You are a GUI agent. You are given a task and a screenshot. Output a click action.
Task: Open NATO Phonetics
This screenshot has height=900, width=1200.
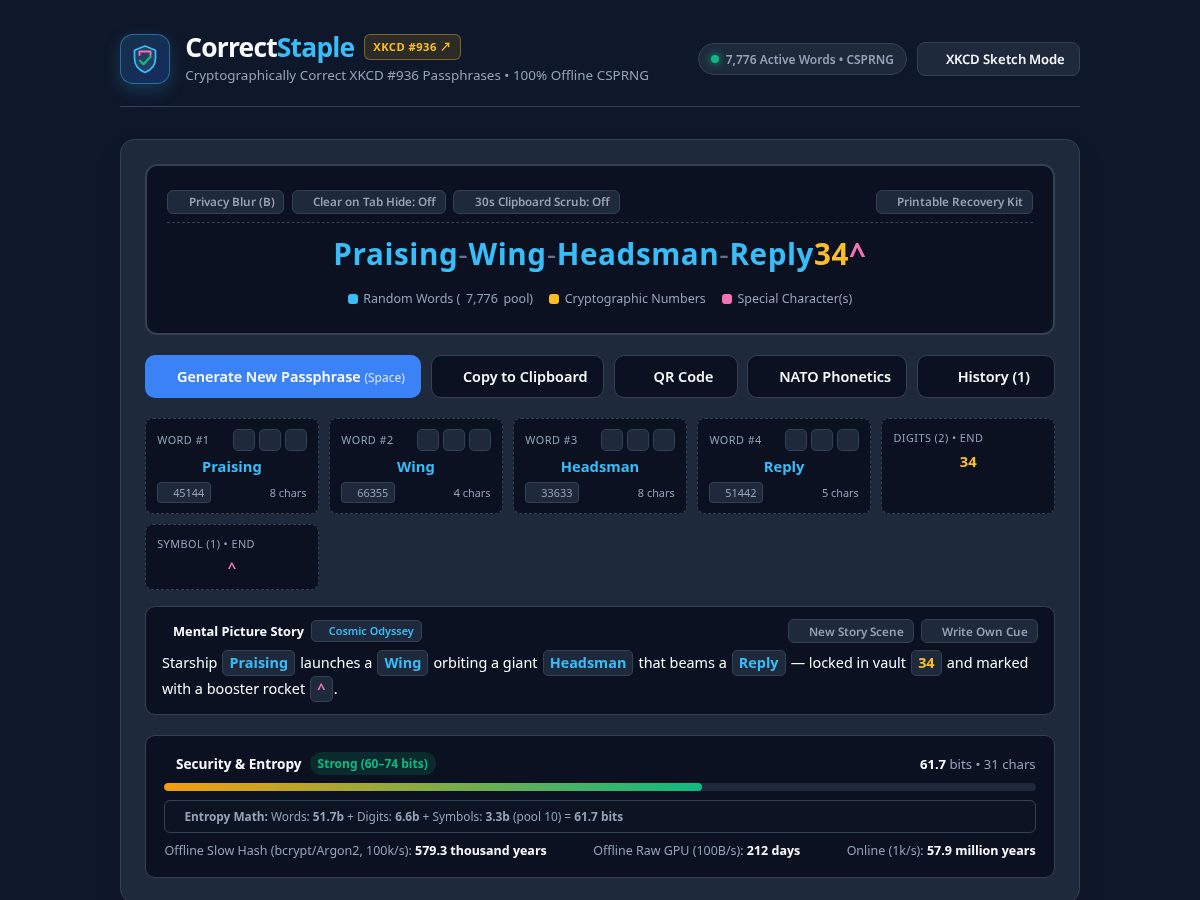827,377
